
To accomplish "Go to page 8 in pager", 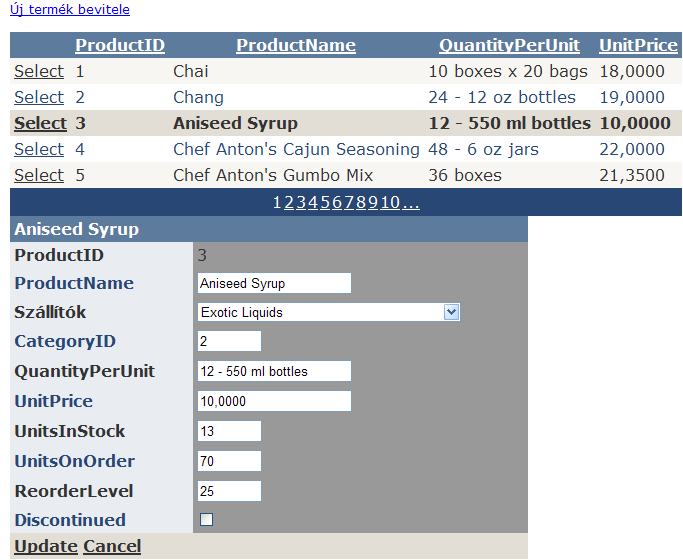I will point(361,202).
